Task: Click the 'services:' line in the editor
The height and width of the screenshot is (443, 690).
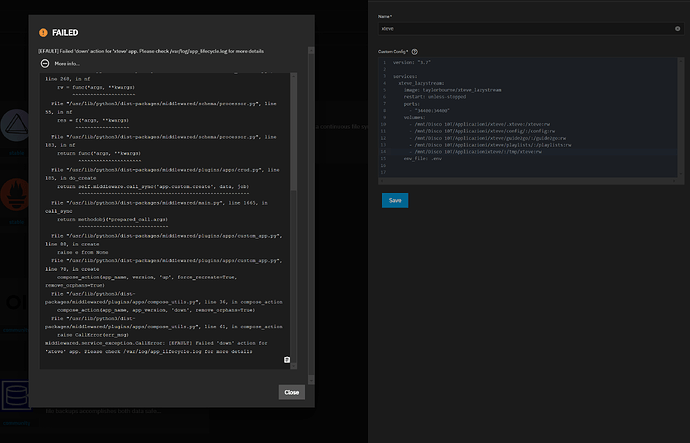Action: point(405,76)
